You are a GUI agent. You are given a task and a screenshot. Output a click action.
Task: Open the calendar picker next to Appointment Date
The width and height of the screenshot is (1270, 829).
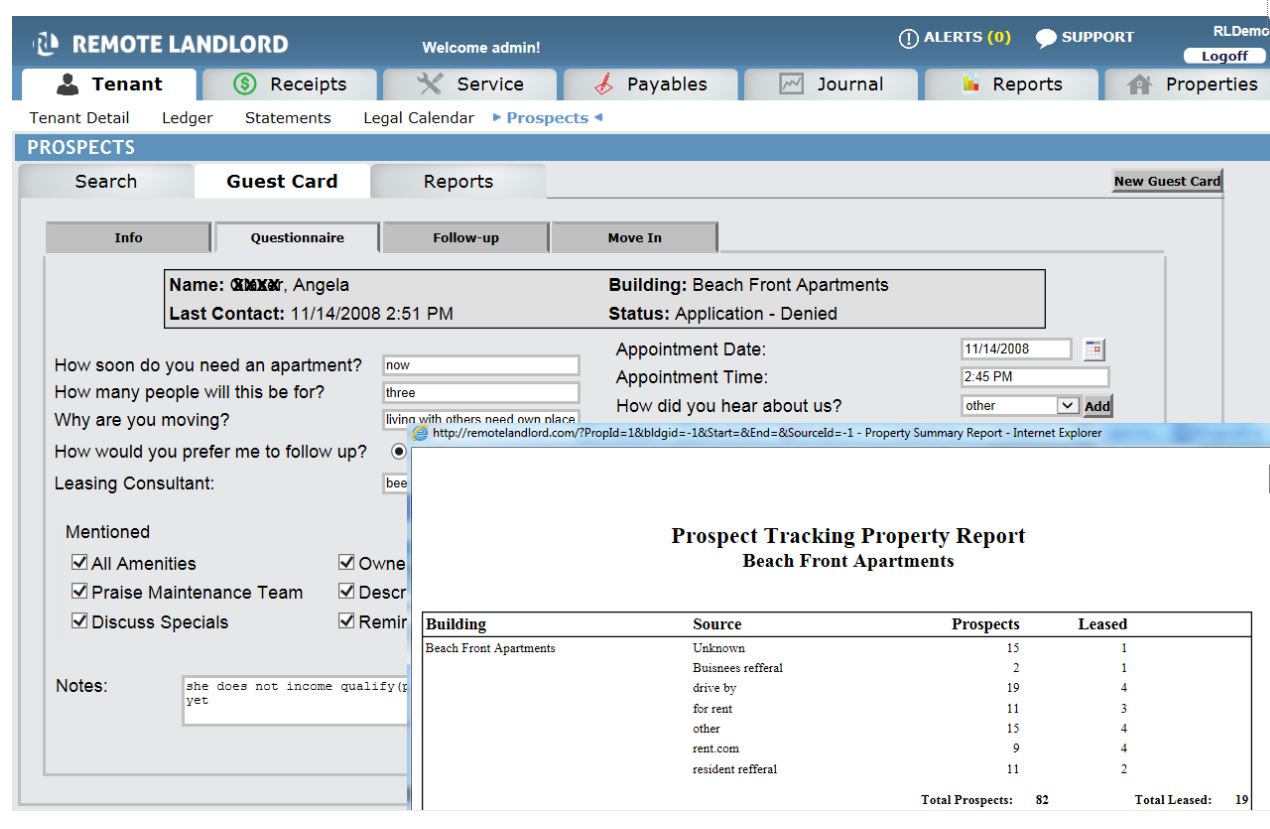point(1095,349)
